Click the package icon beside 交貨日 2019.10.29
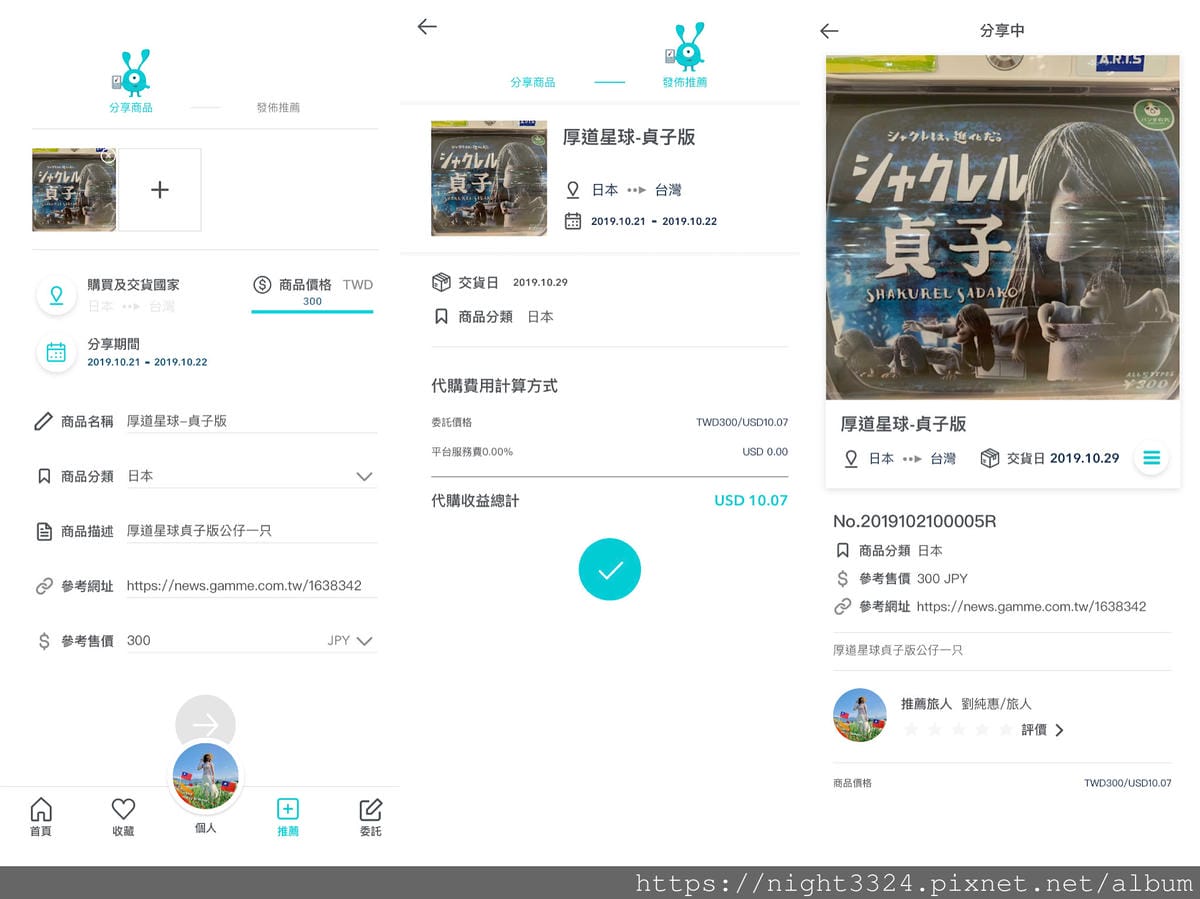This screenshot has width=1200, height=899. pyautogui.click(x=441, y=283)
